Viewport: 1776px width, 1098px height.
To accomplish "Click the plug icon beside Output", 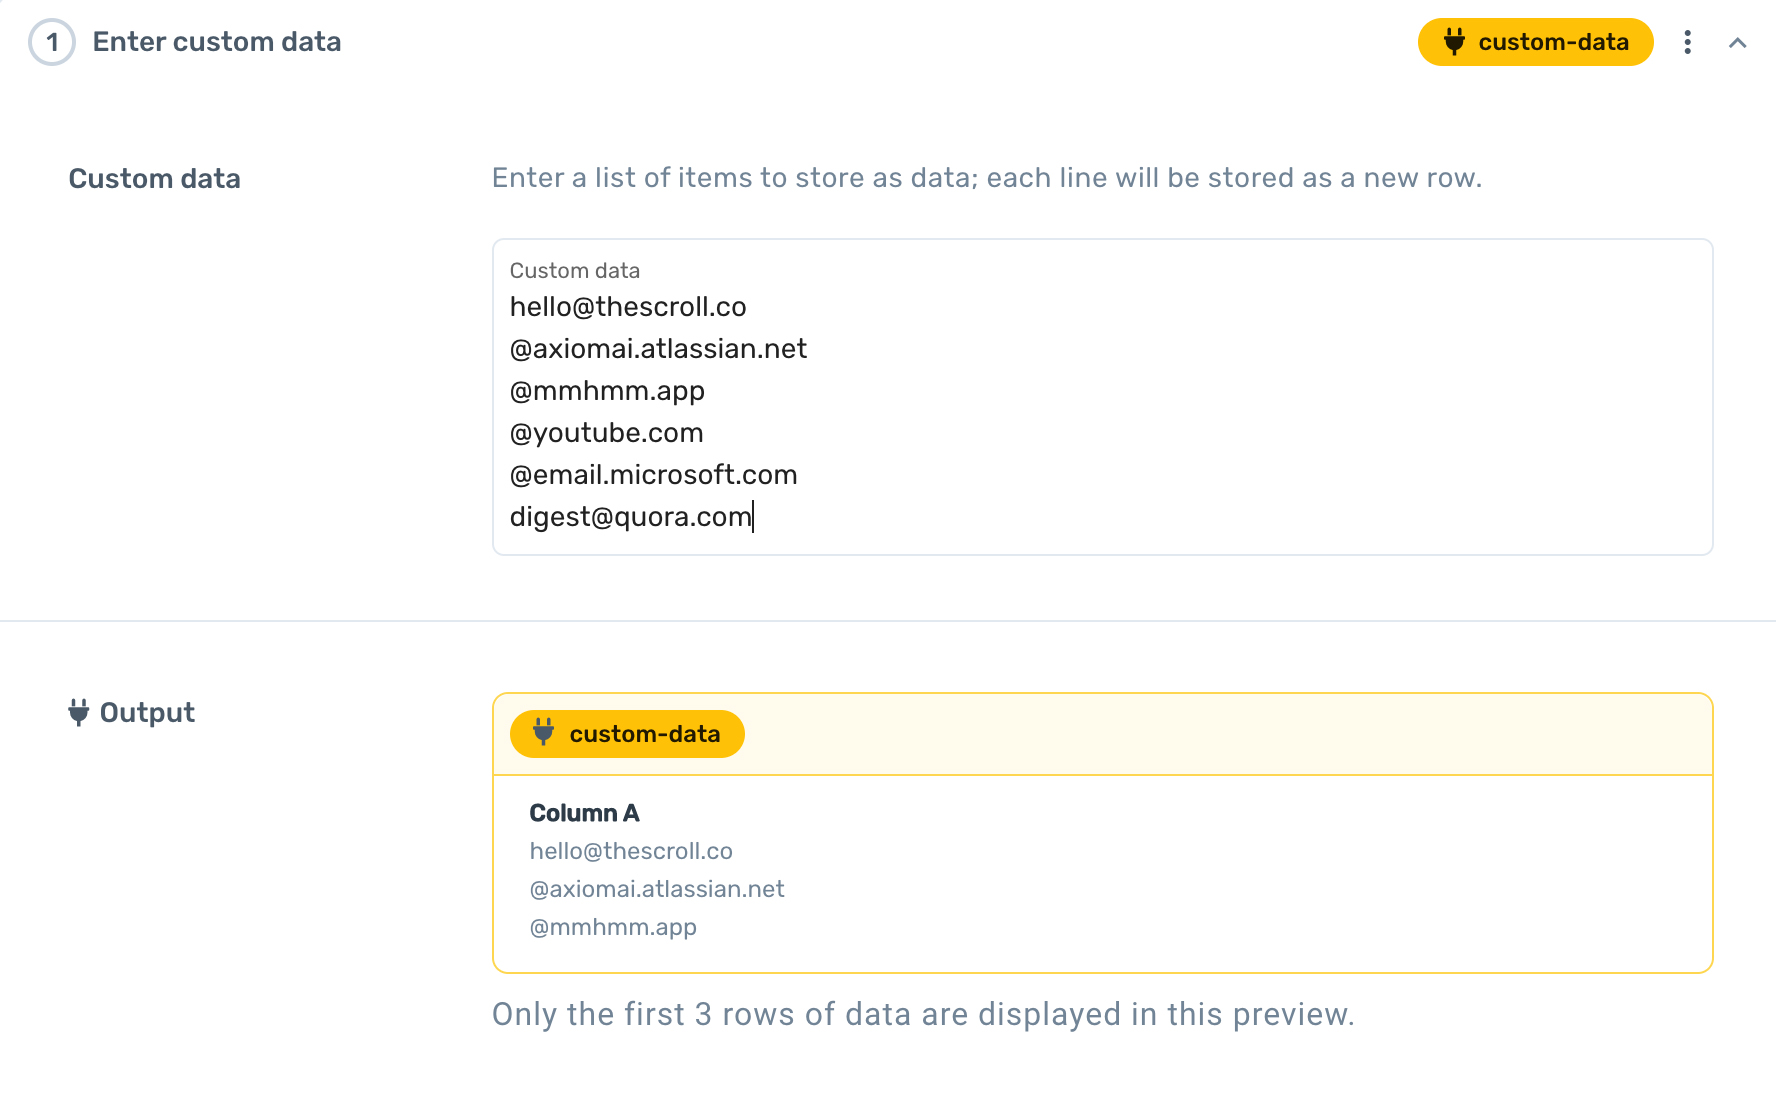I will (x=78, y=712).
